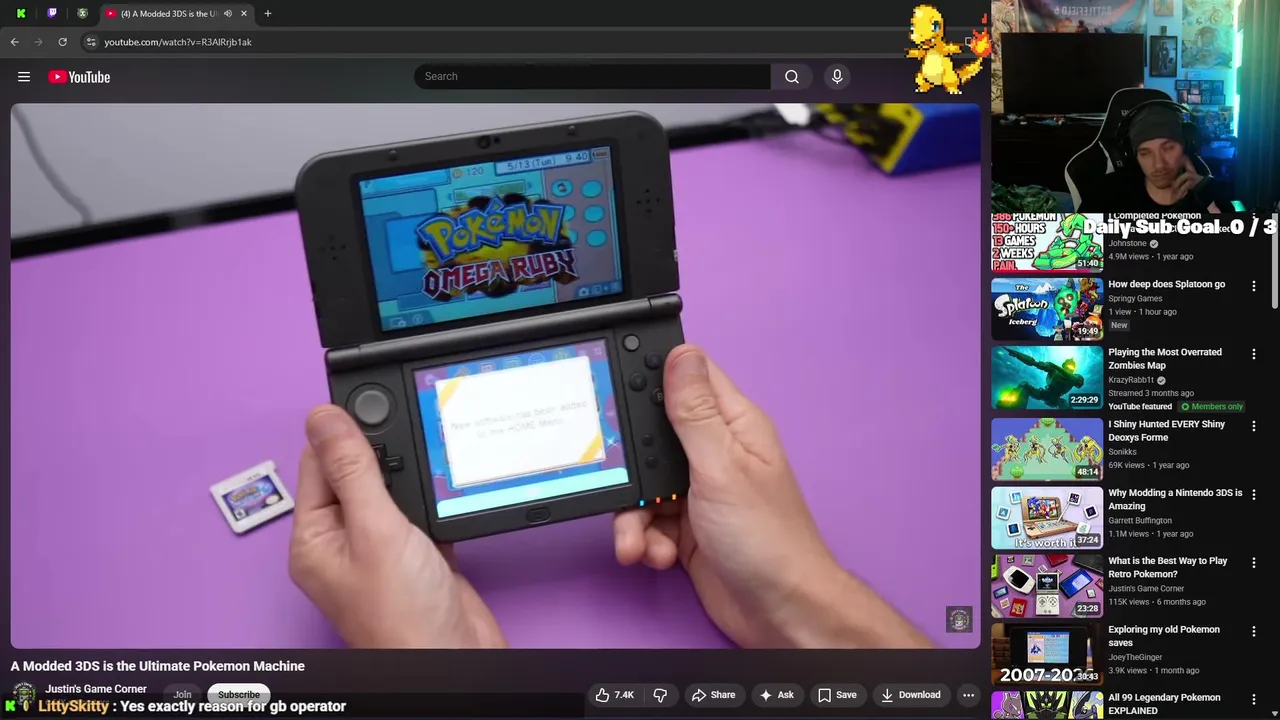Dislike the video with thumbs down
This screenshot has width=1280, height=720.
(x=660, y=695)
